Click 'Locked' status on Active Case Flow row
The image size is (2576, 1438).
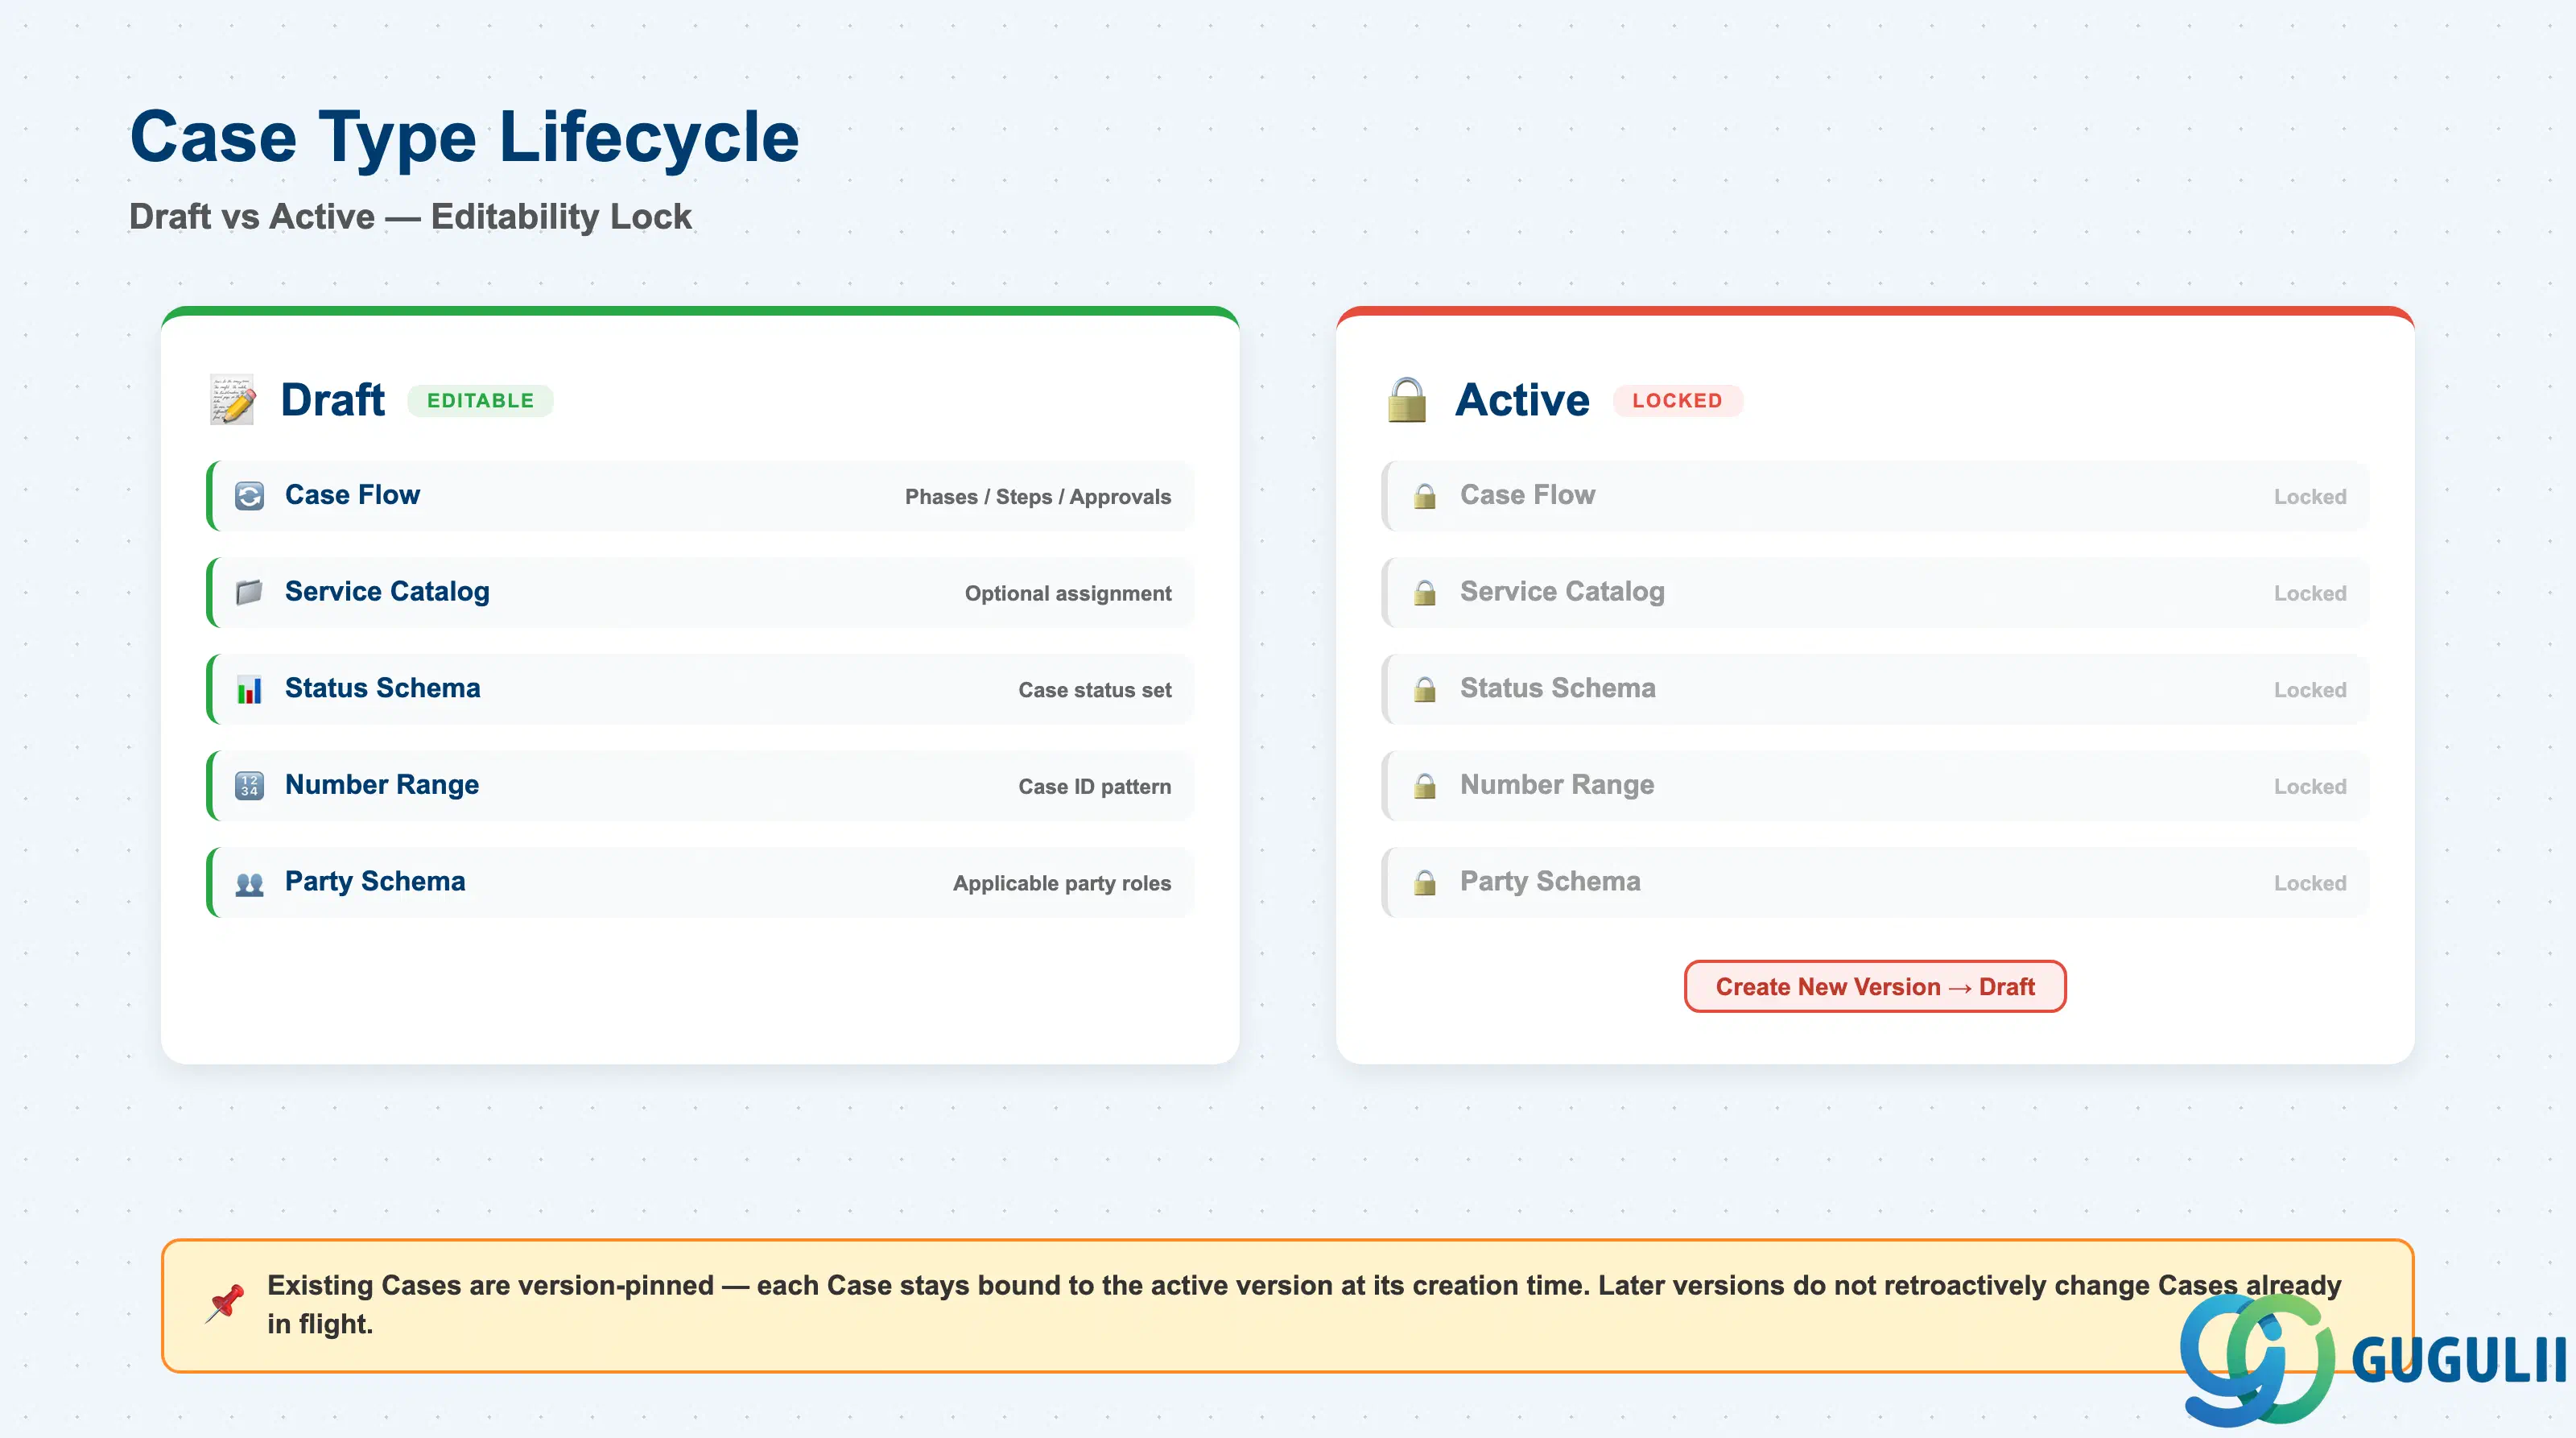[2309, 497]
